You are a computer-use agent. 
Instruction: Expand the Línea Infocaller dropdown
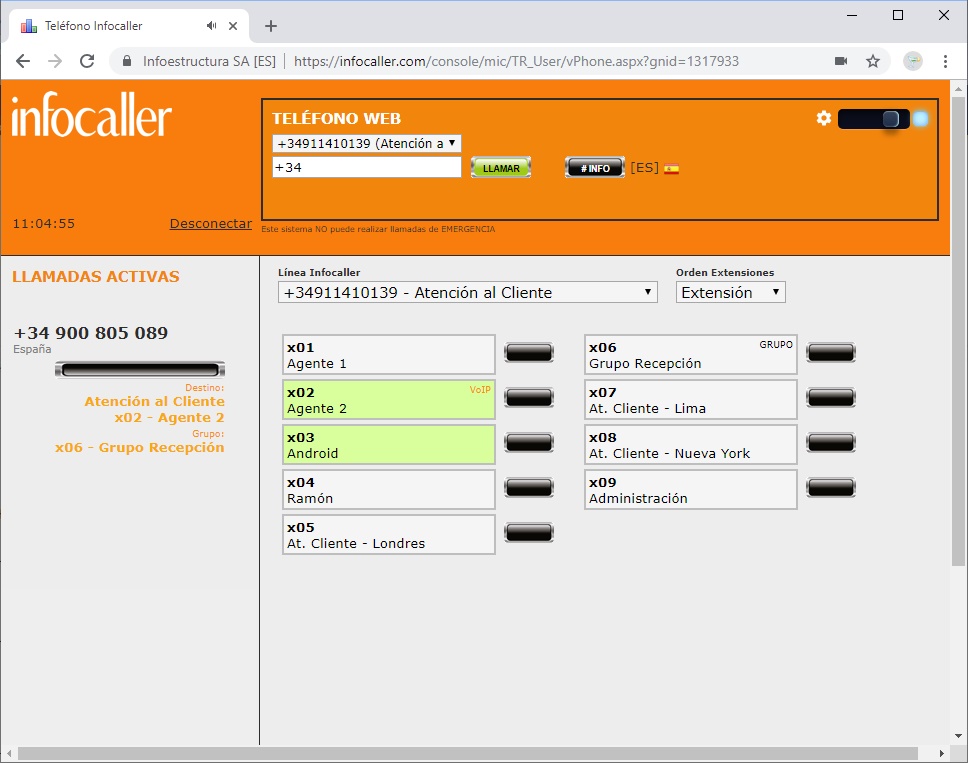(x=467, y=293)
